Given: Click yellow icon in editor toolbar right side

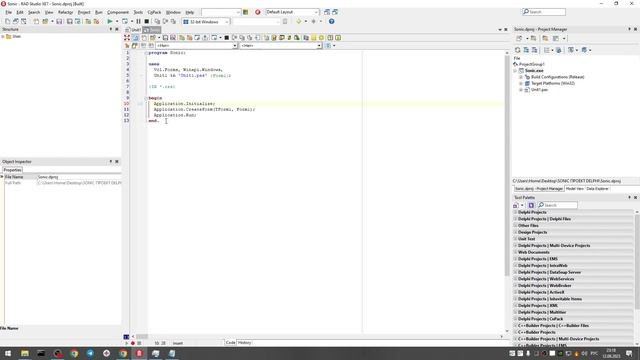Looking at the screenshot, I should (x=313, y=38).
